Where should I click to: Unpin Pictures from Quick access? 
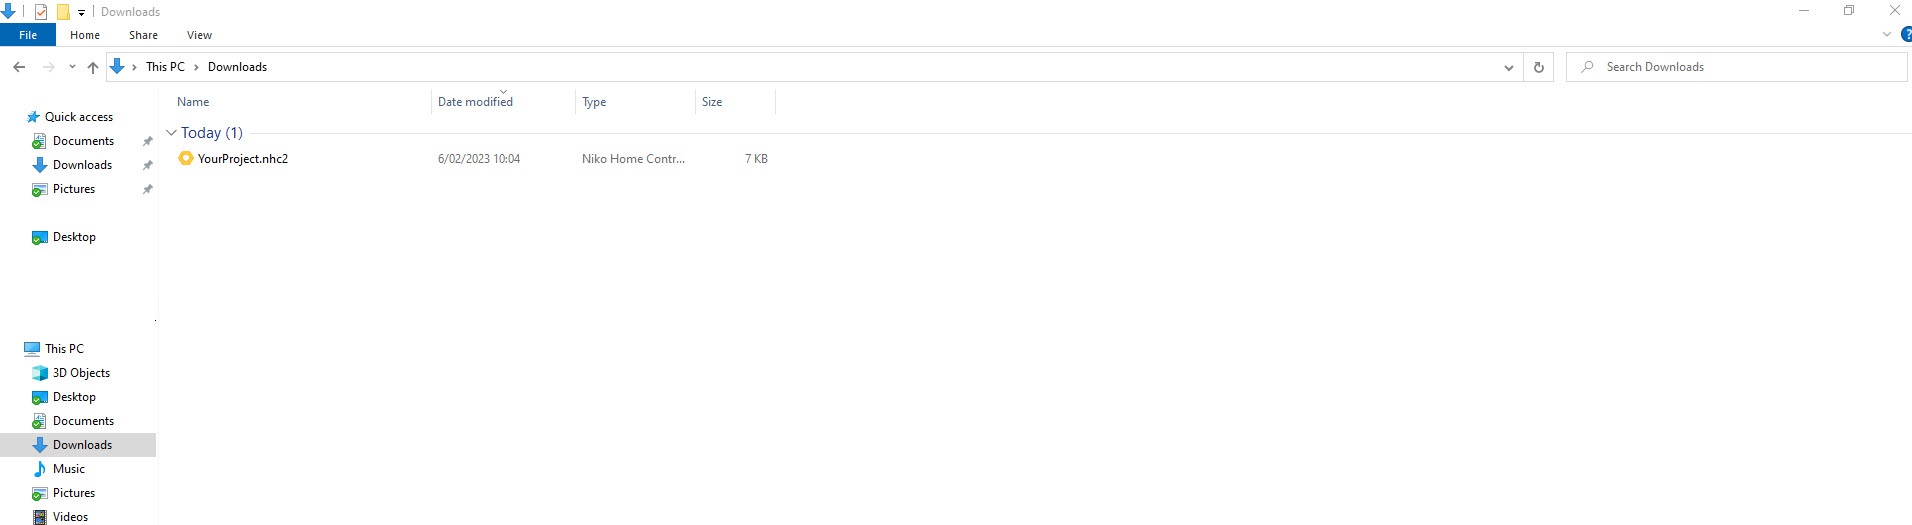point(147,189)
